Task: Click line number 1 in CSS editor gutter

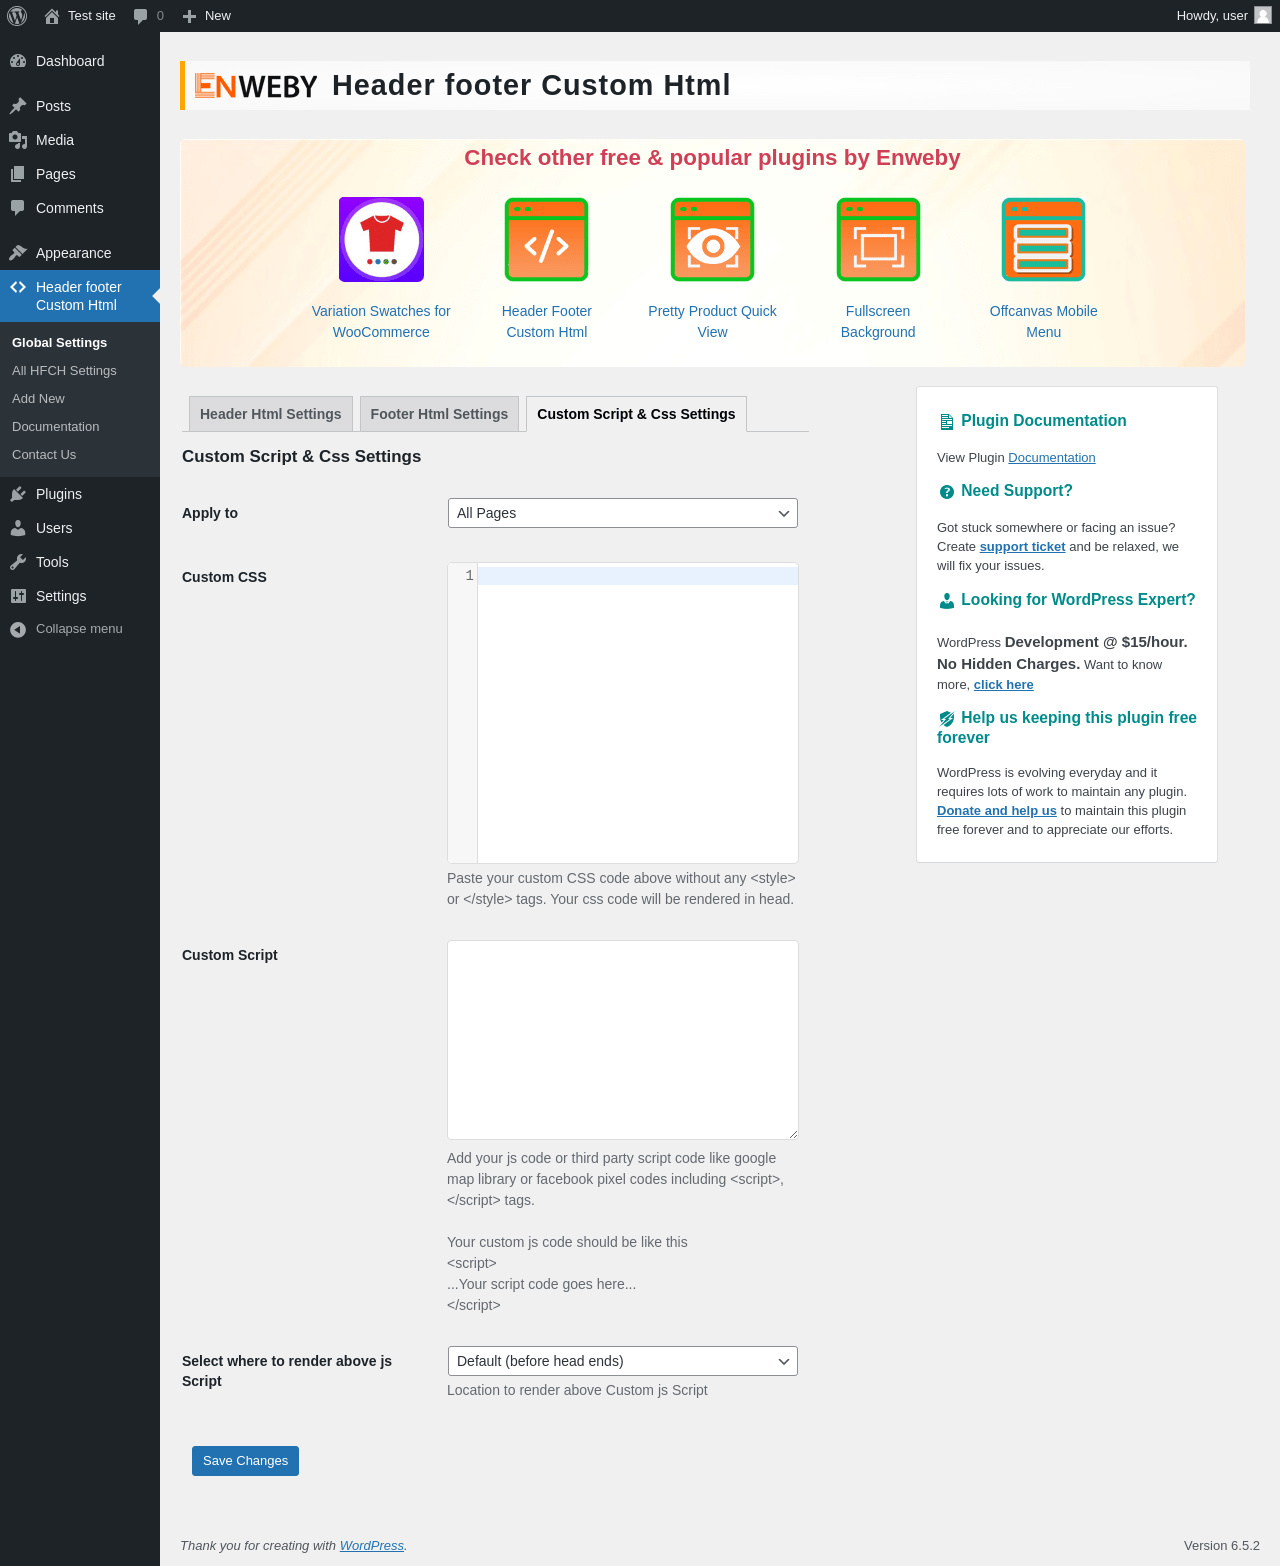Action: coord(469,576)
